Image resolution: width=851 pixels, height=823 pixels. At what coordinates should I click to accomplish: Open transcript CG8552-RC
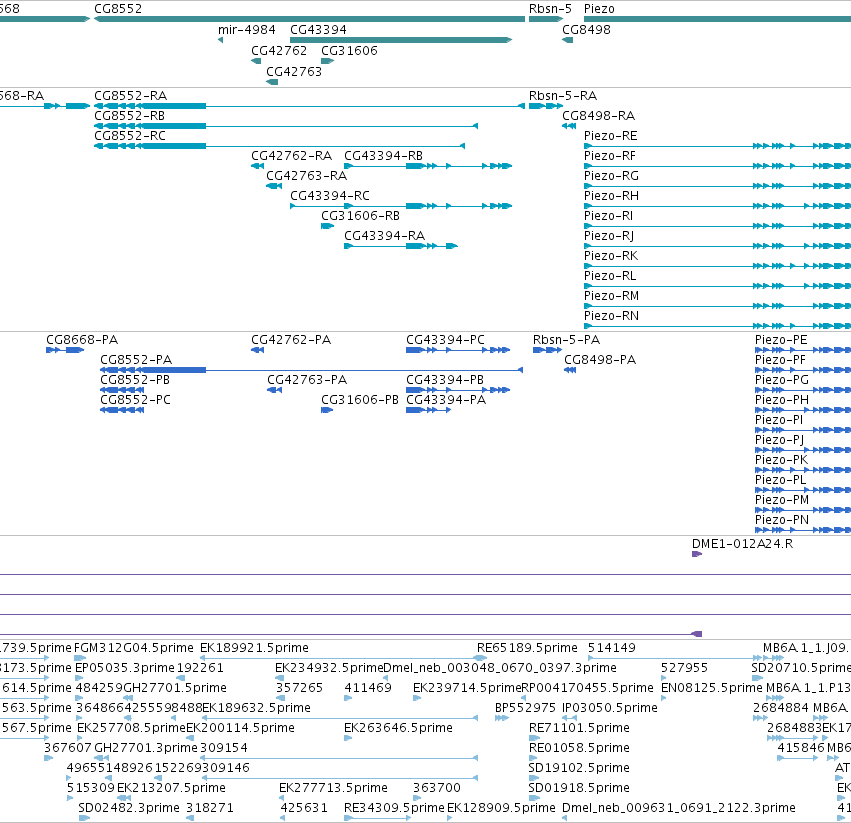pos(130,136)
